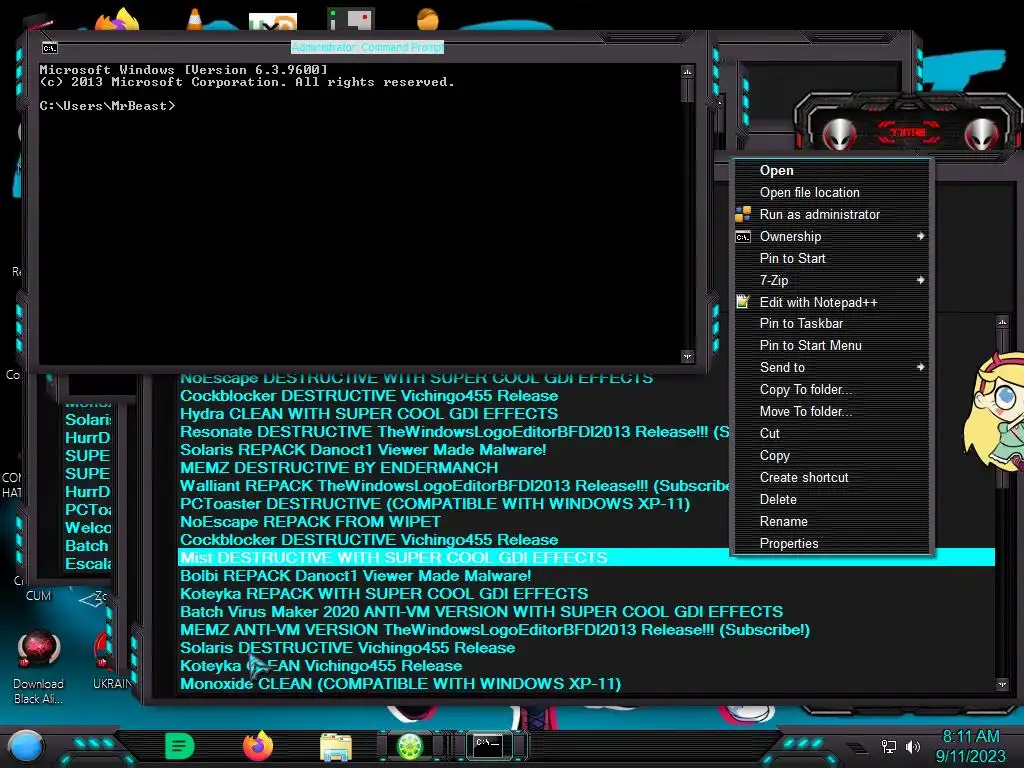This screenshot has width=1024, height=768.
Task: Click the volume speaker icon in the tray
Action: pos(912,746)
